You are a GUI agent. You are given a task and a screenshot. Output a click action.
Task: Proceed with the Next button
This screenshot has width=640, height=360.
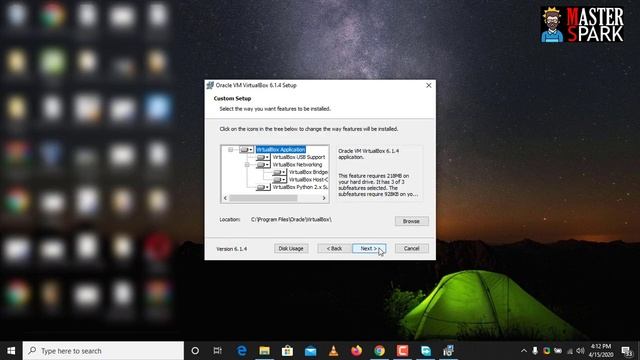point(369,249)
